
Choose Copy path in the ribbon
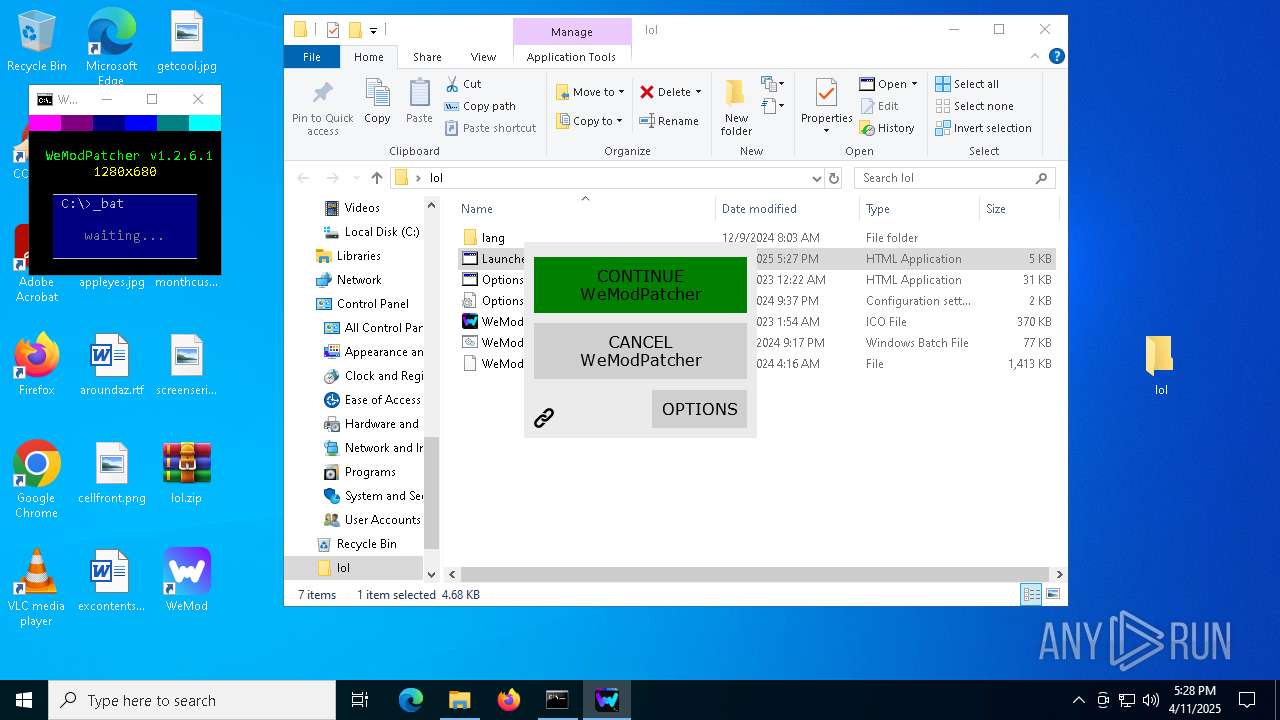tap(480, 106)
